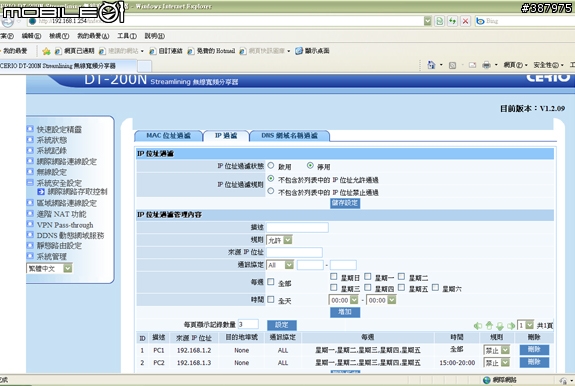The width and height of the screenshot is (575, 386).
Task: Click the records per page input field
Action: pos(248,324)
